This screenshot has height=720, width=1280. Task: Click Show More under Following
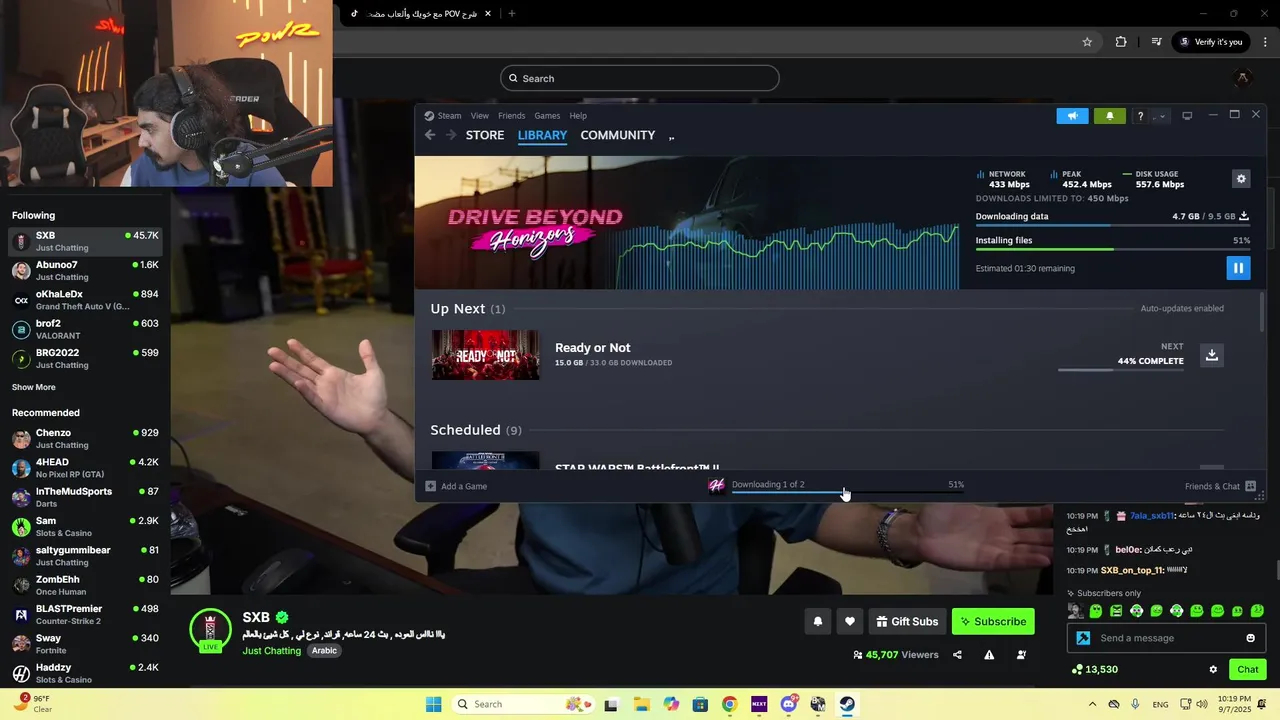[x=34, y=387]
